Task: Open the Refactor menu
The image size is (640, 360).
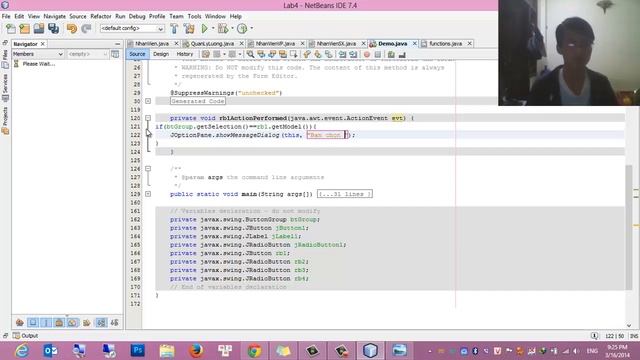Action: [101, 16]
